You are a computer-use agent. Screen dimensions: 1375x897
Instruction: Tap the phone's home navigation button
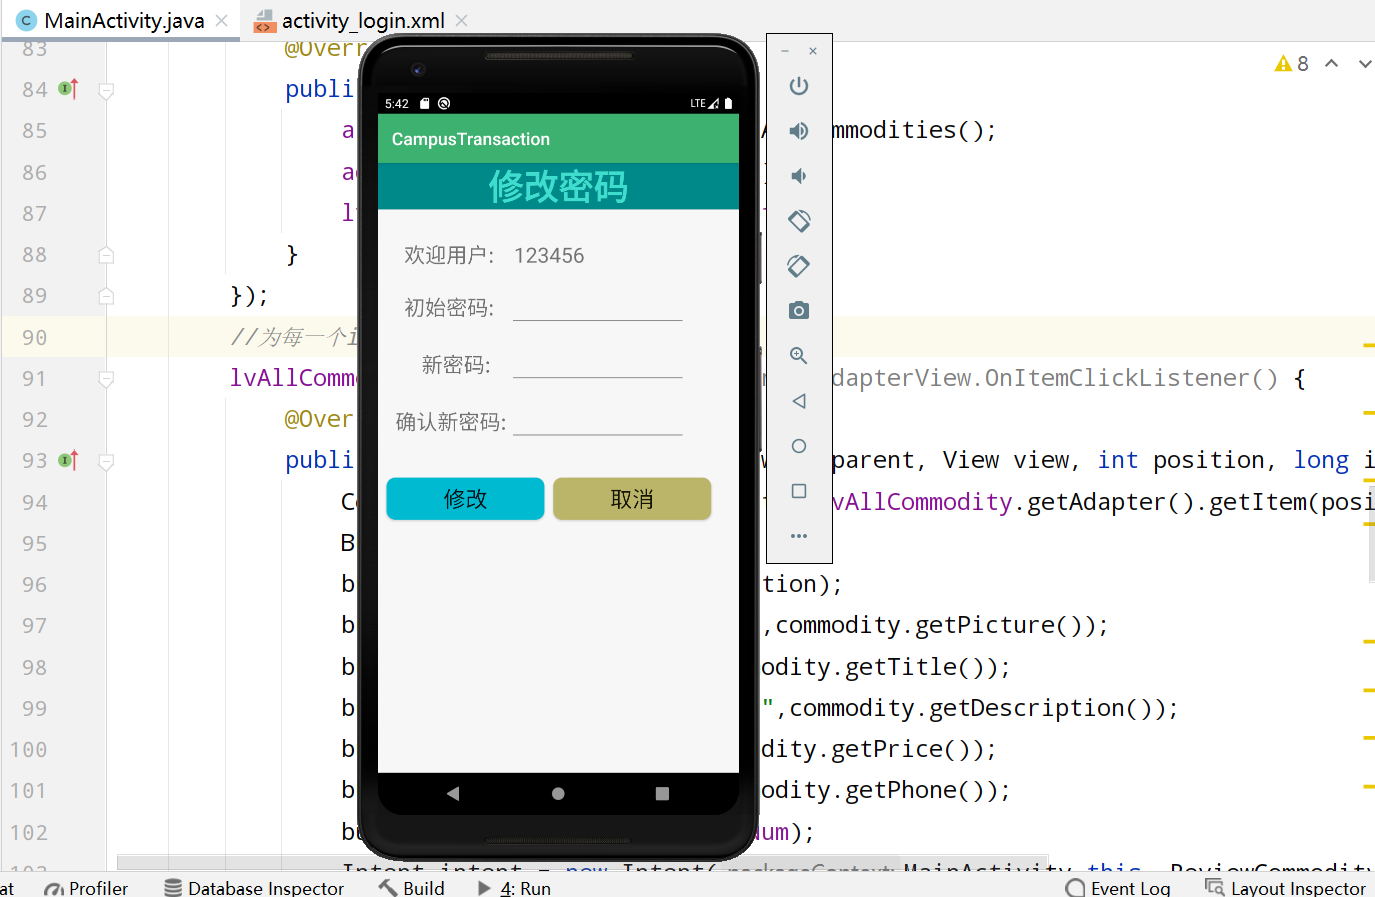[558, 793]
